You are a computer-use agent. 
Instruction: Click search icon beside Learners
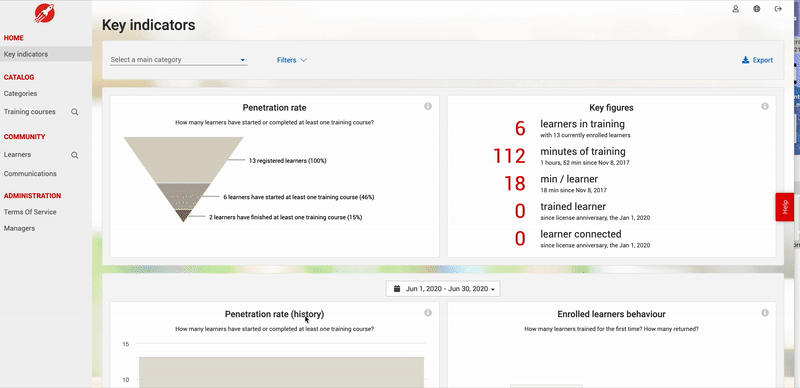point(74,155)
